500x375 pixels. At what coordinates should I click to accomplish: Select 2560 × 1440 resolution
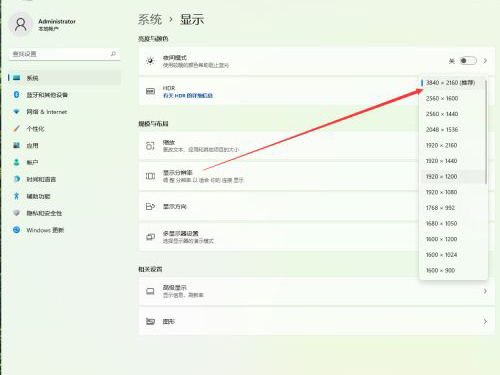tap(452, 114)
